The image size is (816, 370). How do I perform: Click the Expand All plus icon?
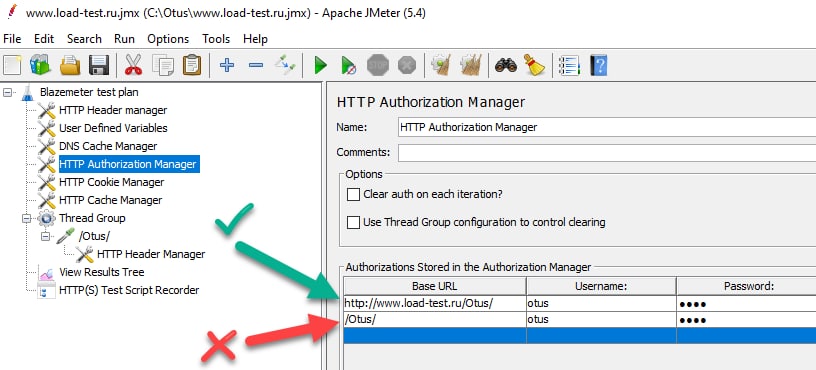pos(227,66)
